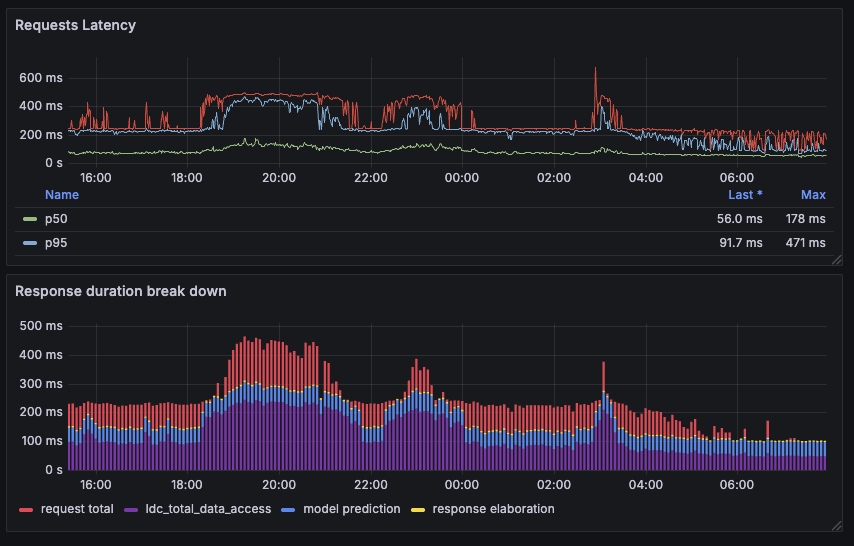This screenshot has width=854, height=546.
Task: Click the 471 ms p95 max value
Action: (x=805, y=243)
